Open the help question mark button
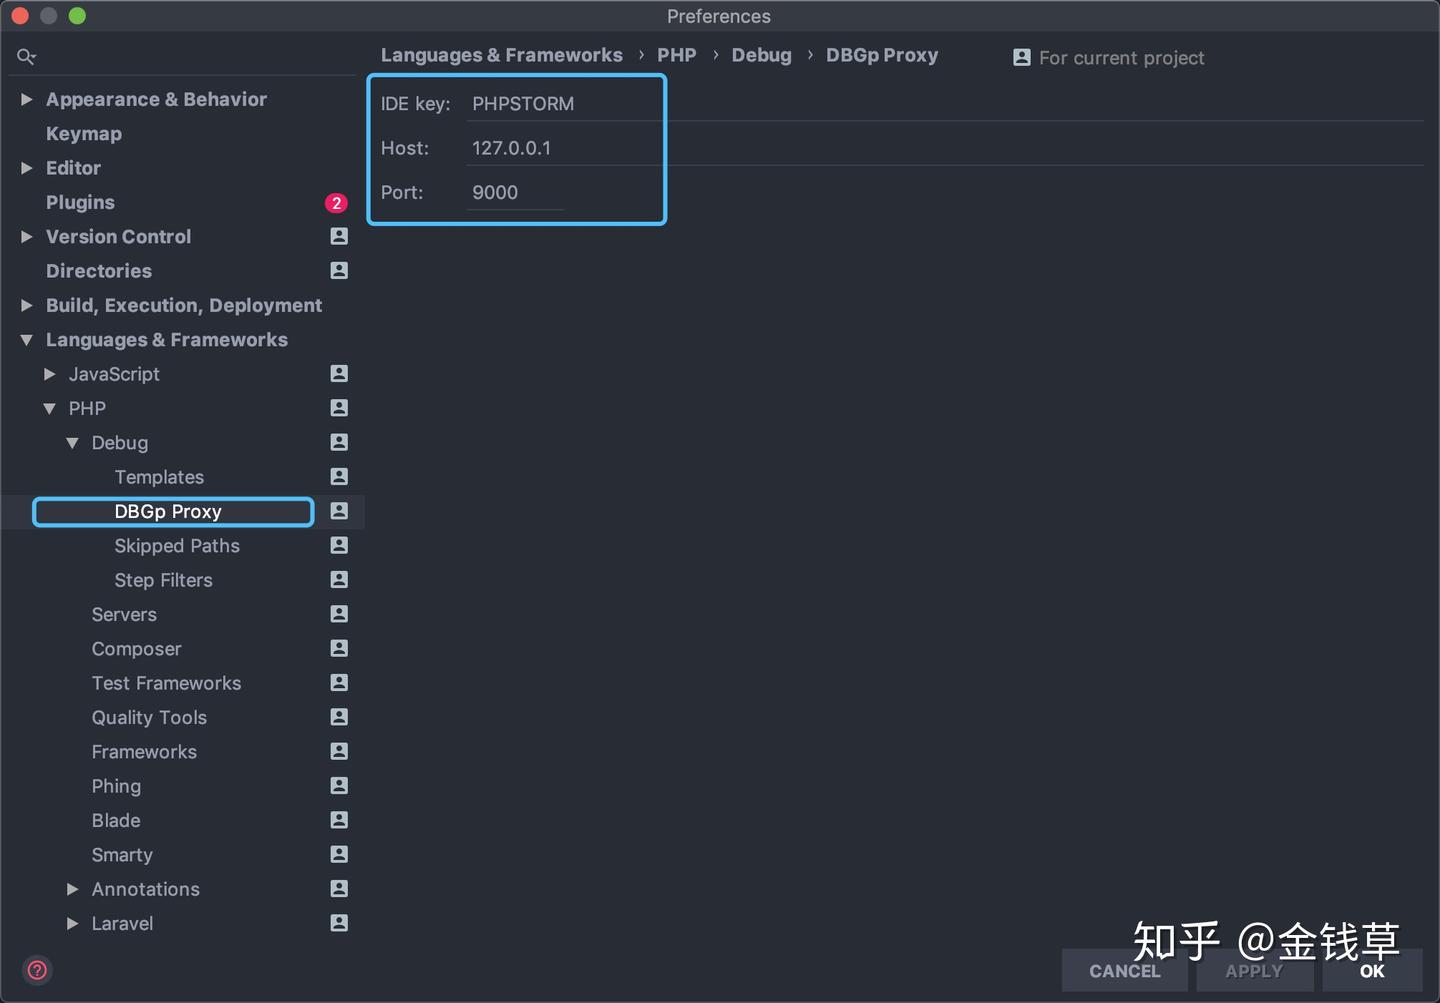This screenshot has height=1003, width=1440. (x=37, y=970)
